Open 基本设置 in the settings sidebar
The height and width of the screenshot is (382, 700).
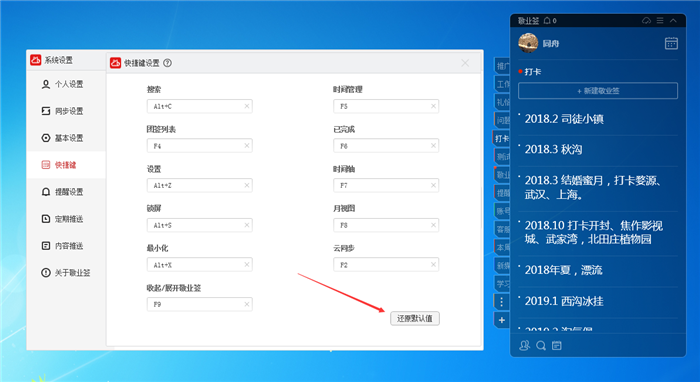[x=66, y=138]
